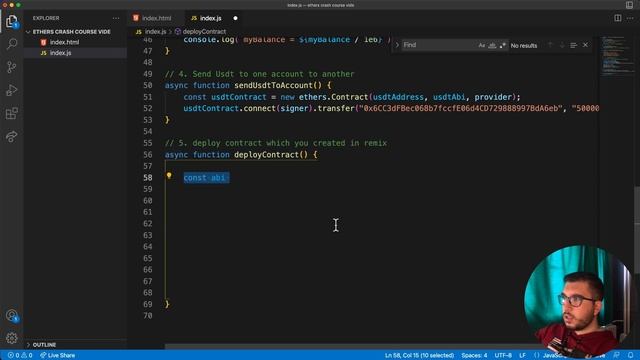Image resolution: width=640 pixels, height=360 pixels.
Task: Click the comment '// 4. Send Usdt'
Action: pyautogui.click(x=260, y=74)
